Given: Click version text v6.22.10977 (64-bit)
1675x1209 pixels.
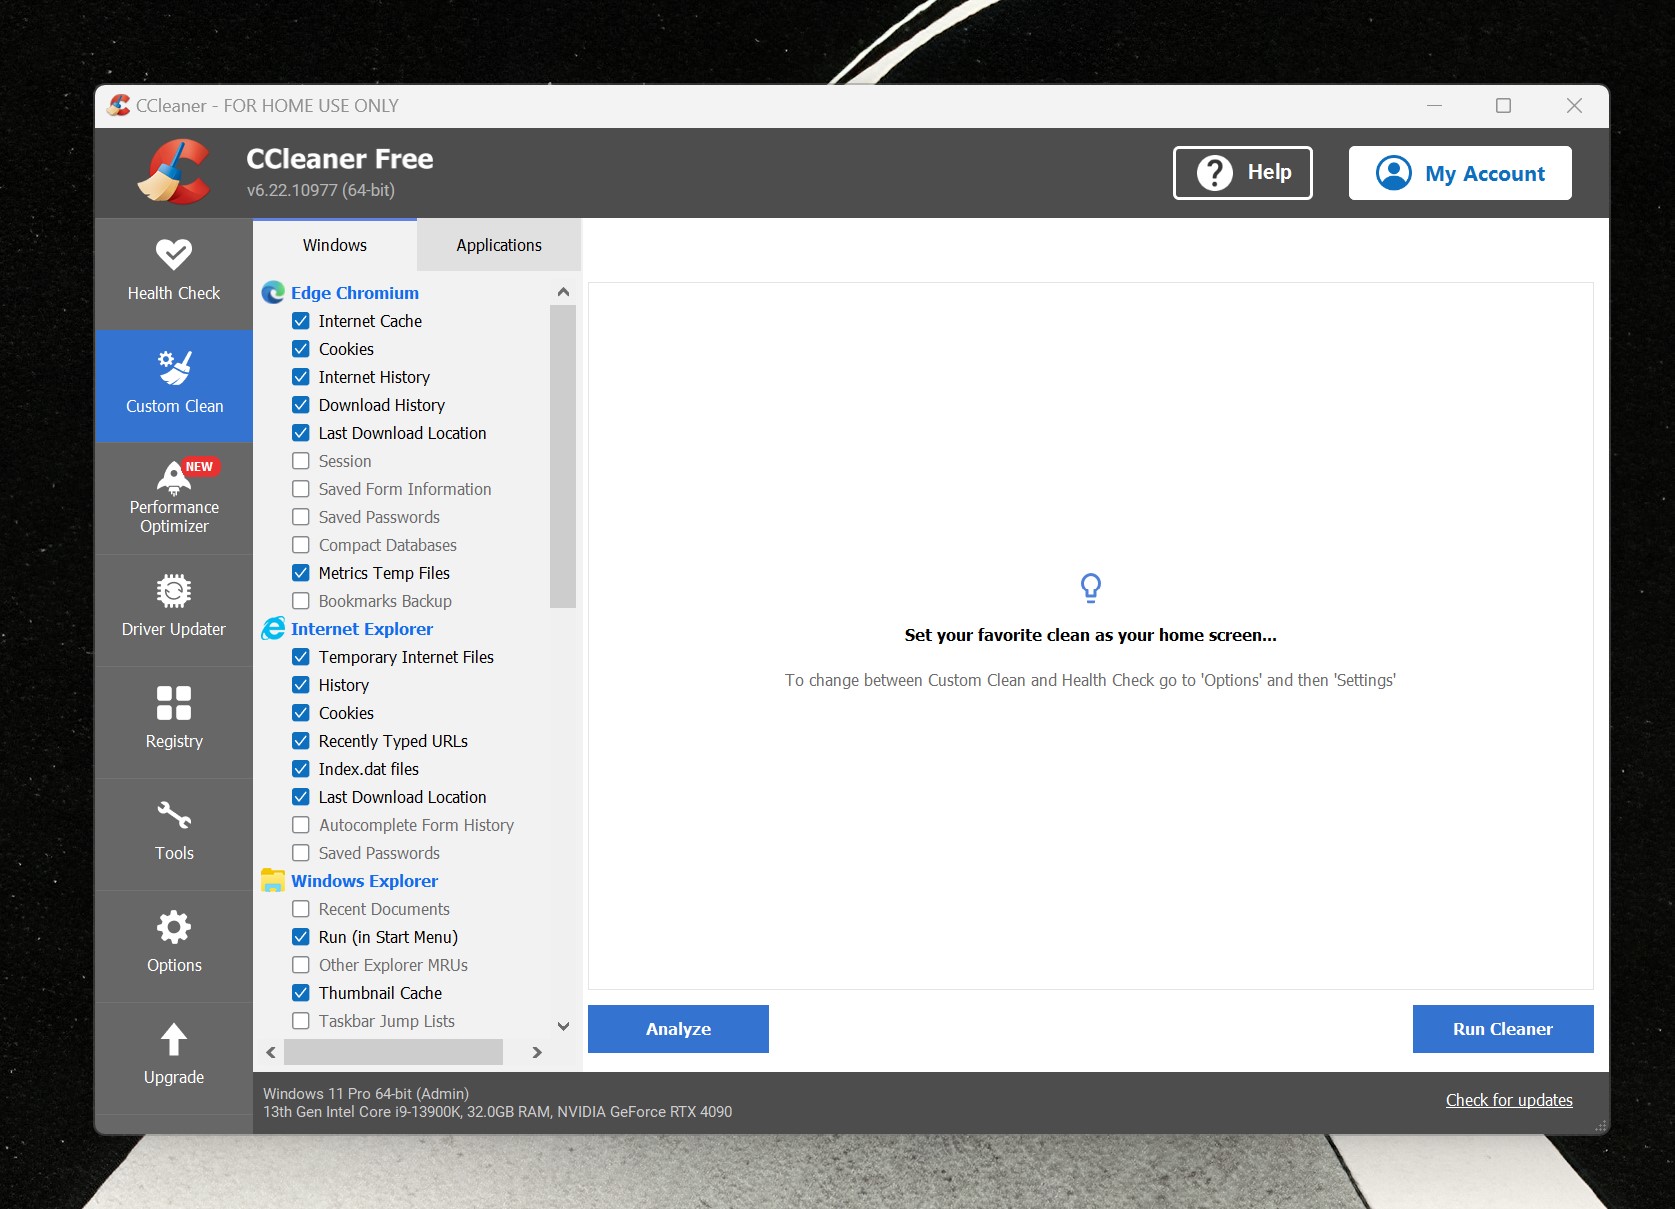Looking at the screenshot, I should coord(321,190).
